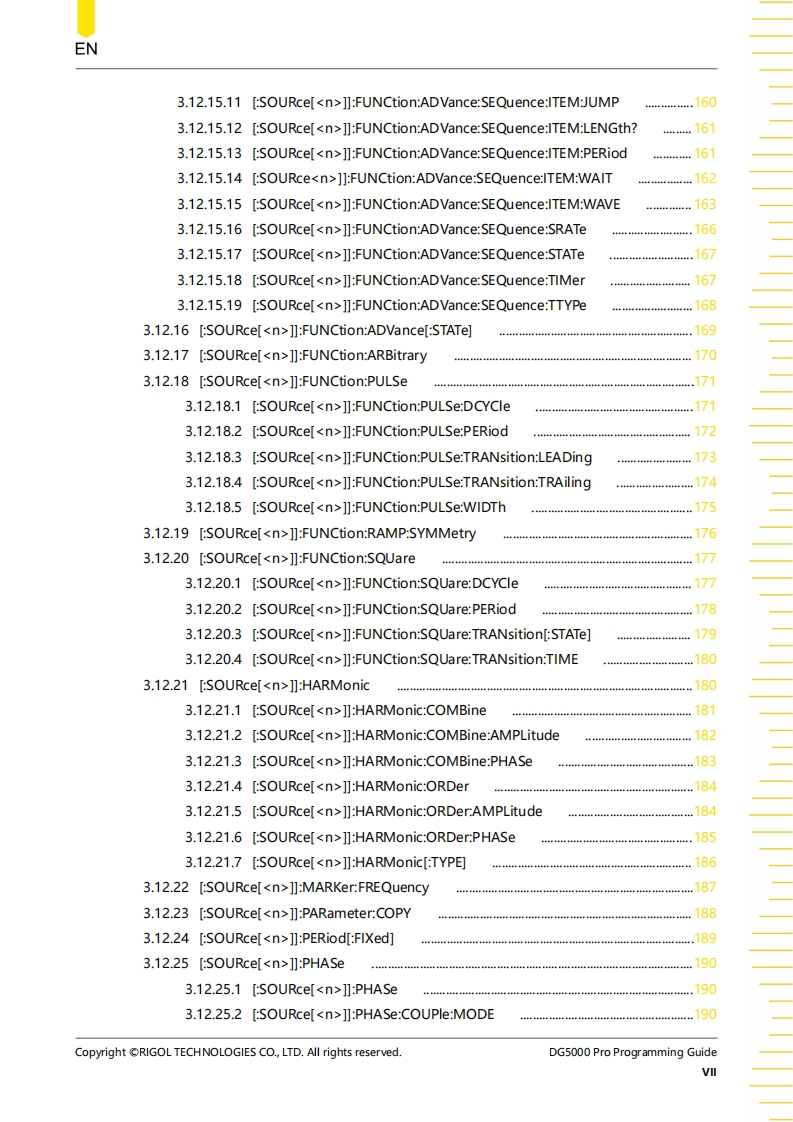Image resolution: width=793 pixels, height=1122 pixels.
Task: Jump to 3.12.21 HARMonic section
Action: coord(284,685)
